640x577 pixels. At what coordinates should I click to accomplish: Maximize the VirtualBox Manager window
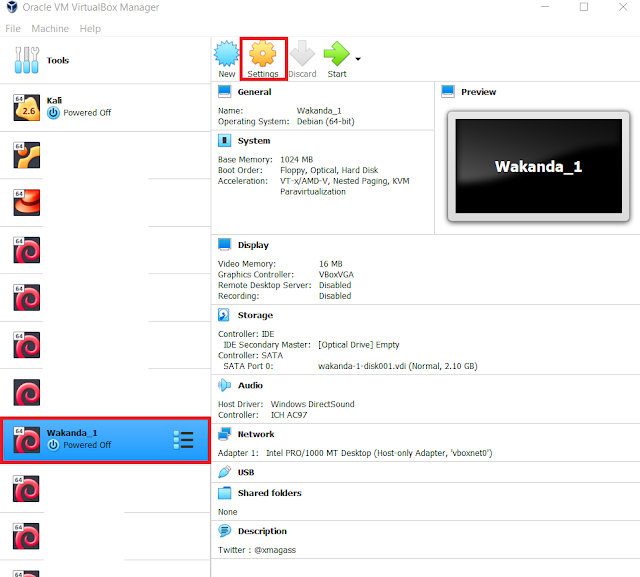point(584,7)
